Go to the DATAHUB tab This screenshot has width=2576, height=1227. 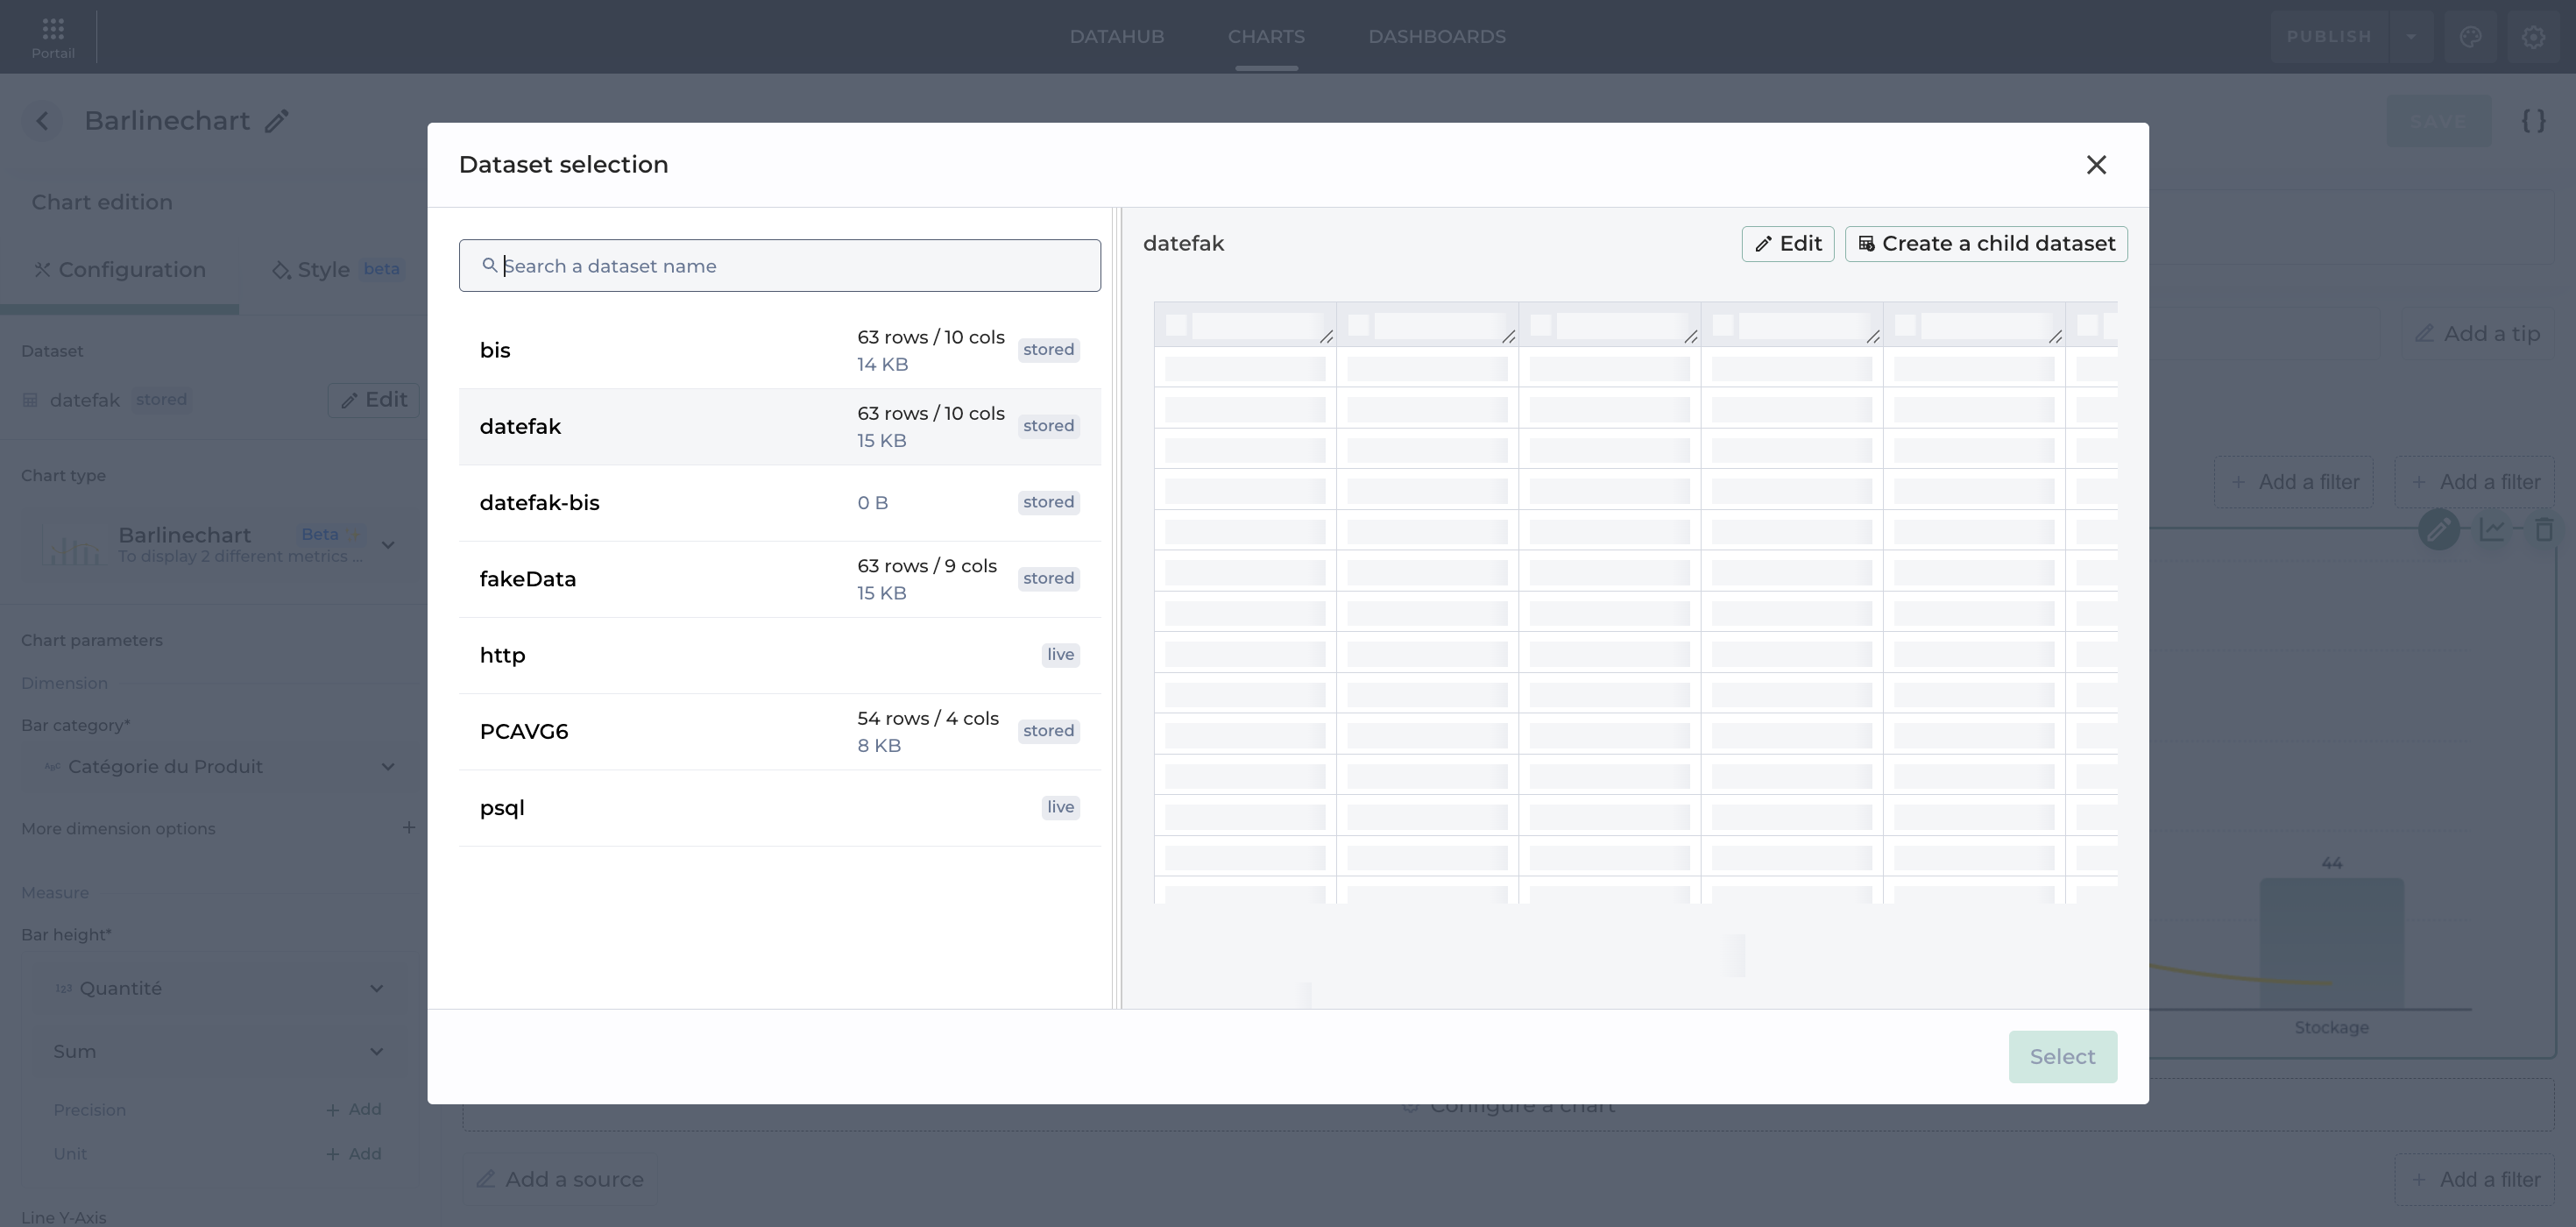[x=1117, y=37]
